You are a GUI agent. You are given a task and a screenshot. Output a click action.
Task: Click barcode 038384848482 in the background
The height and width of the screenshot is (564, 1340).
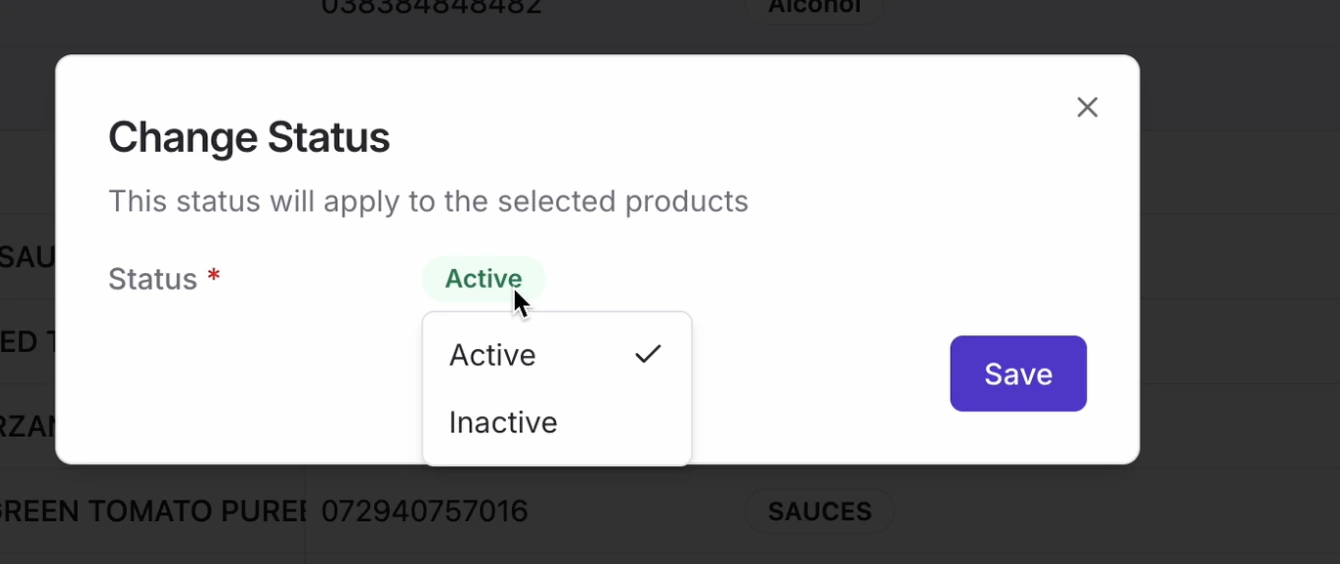(431, 8)
